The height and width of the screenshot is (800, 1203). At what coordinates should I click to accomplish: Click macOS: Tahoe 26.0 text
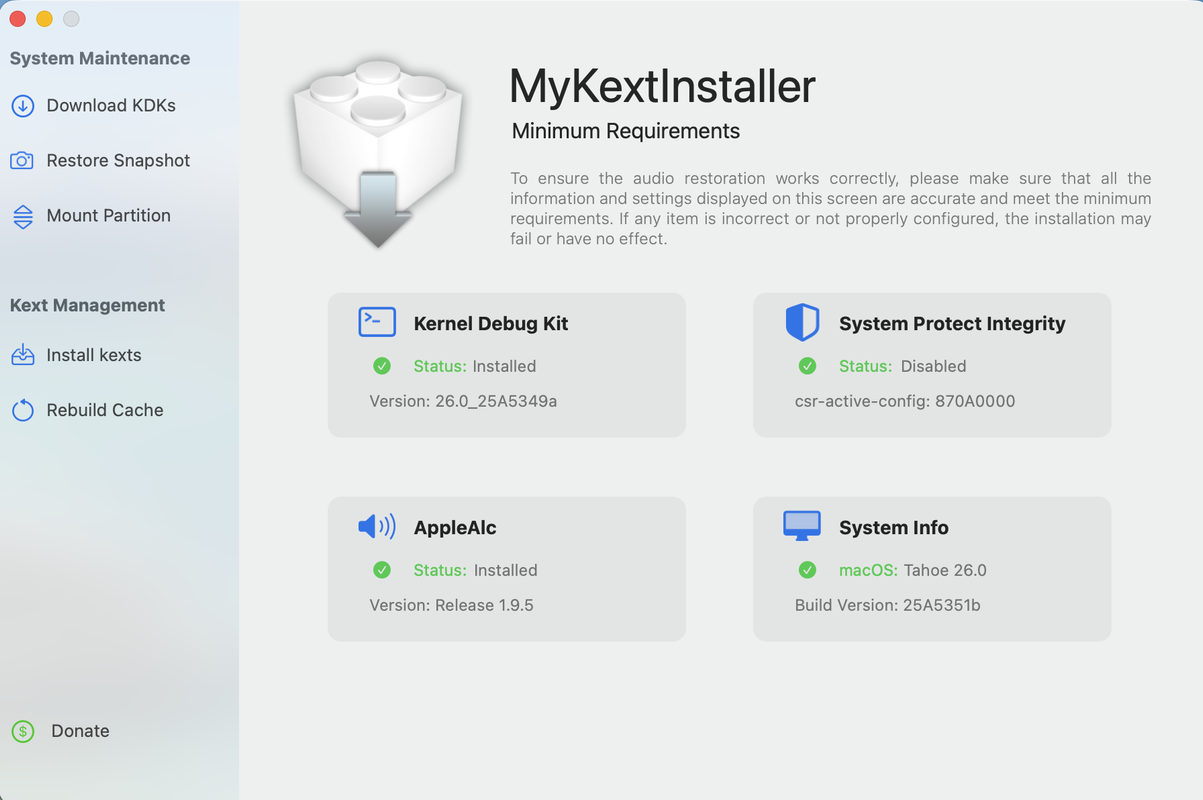click(x=913, y=570)
